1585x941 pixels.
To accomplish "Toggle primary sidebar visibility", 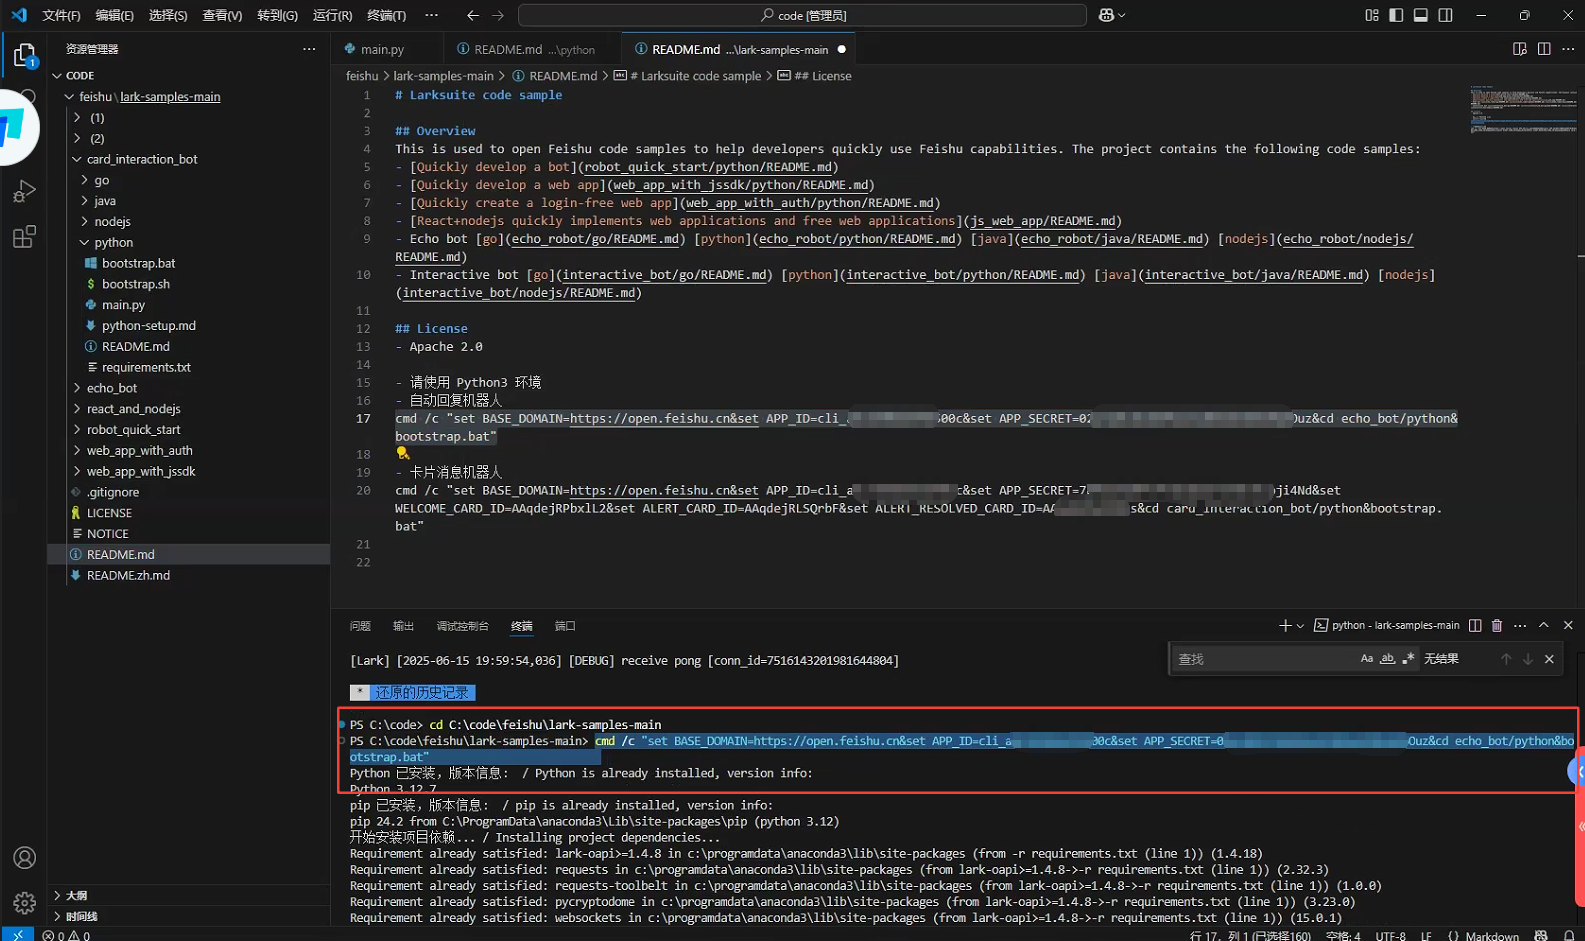I will [1396, 15].
